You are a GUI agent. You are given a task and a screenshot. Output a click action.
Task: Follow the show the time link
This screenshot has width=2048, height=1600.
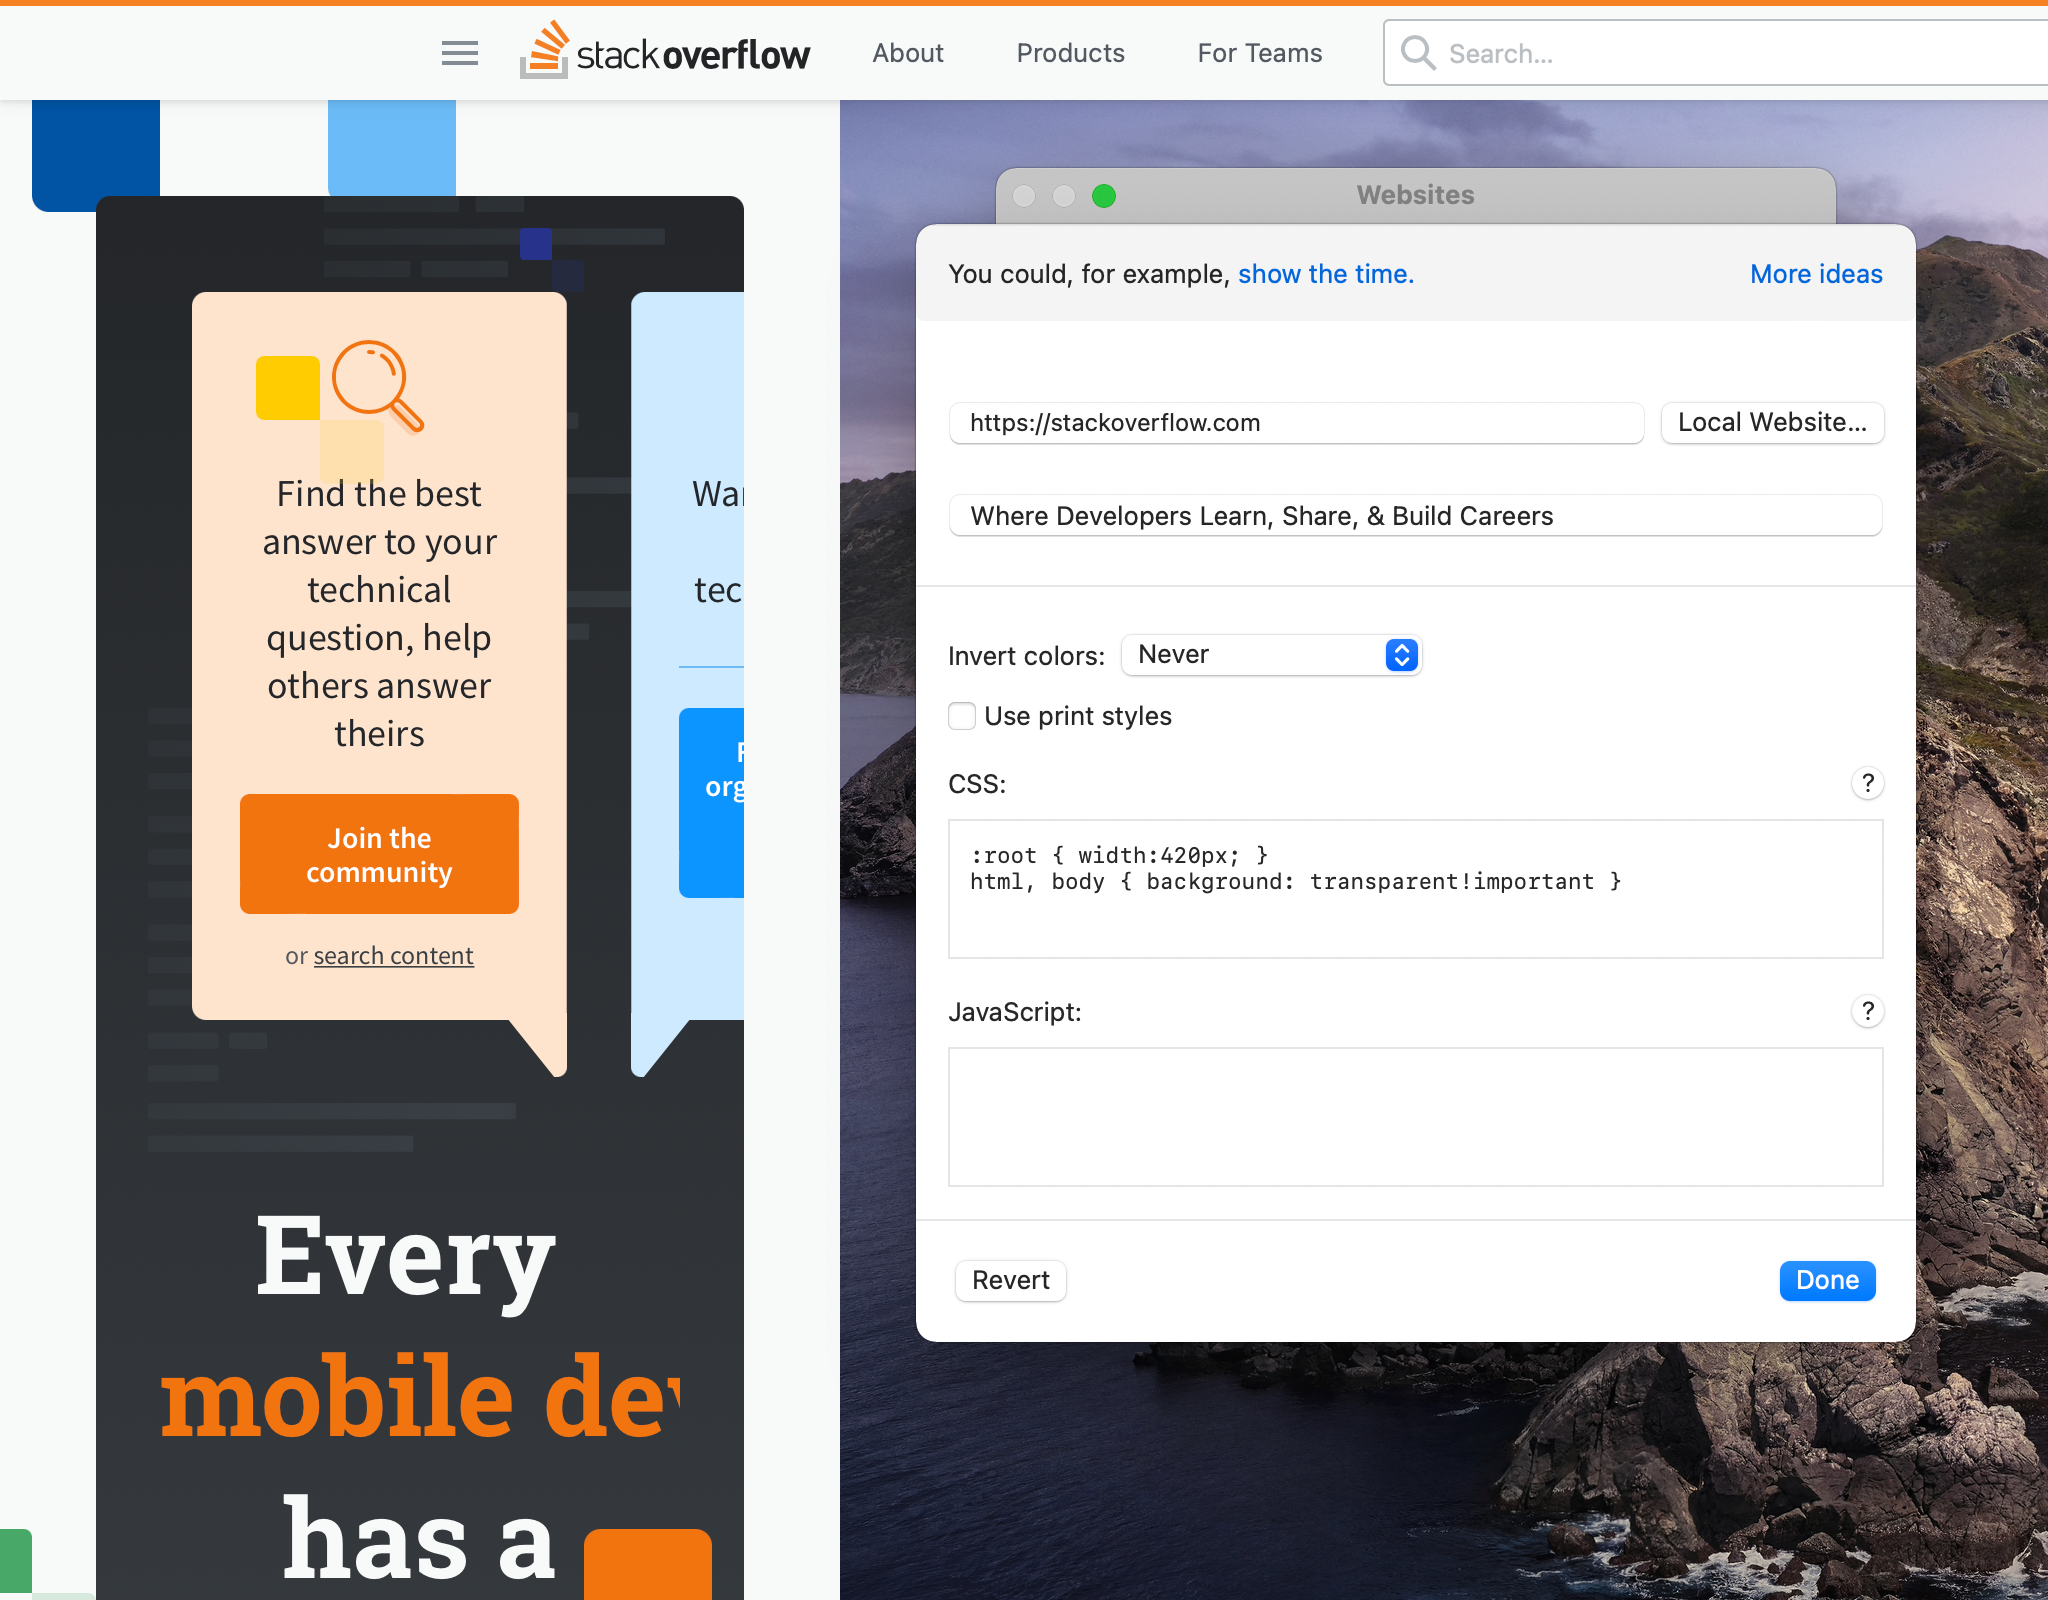click(x=1324, y=273)
